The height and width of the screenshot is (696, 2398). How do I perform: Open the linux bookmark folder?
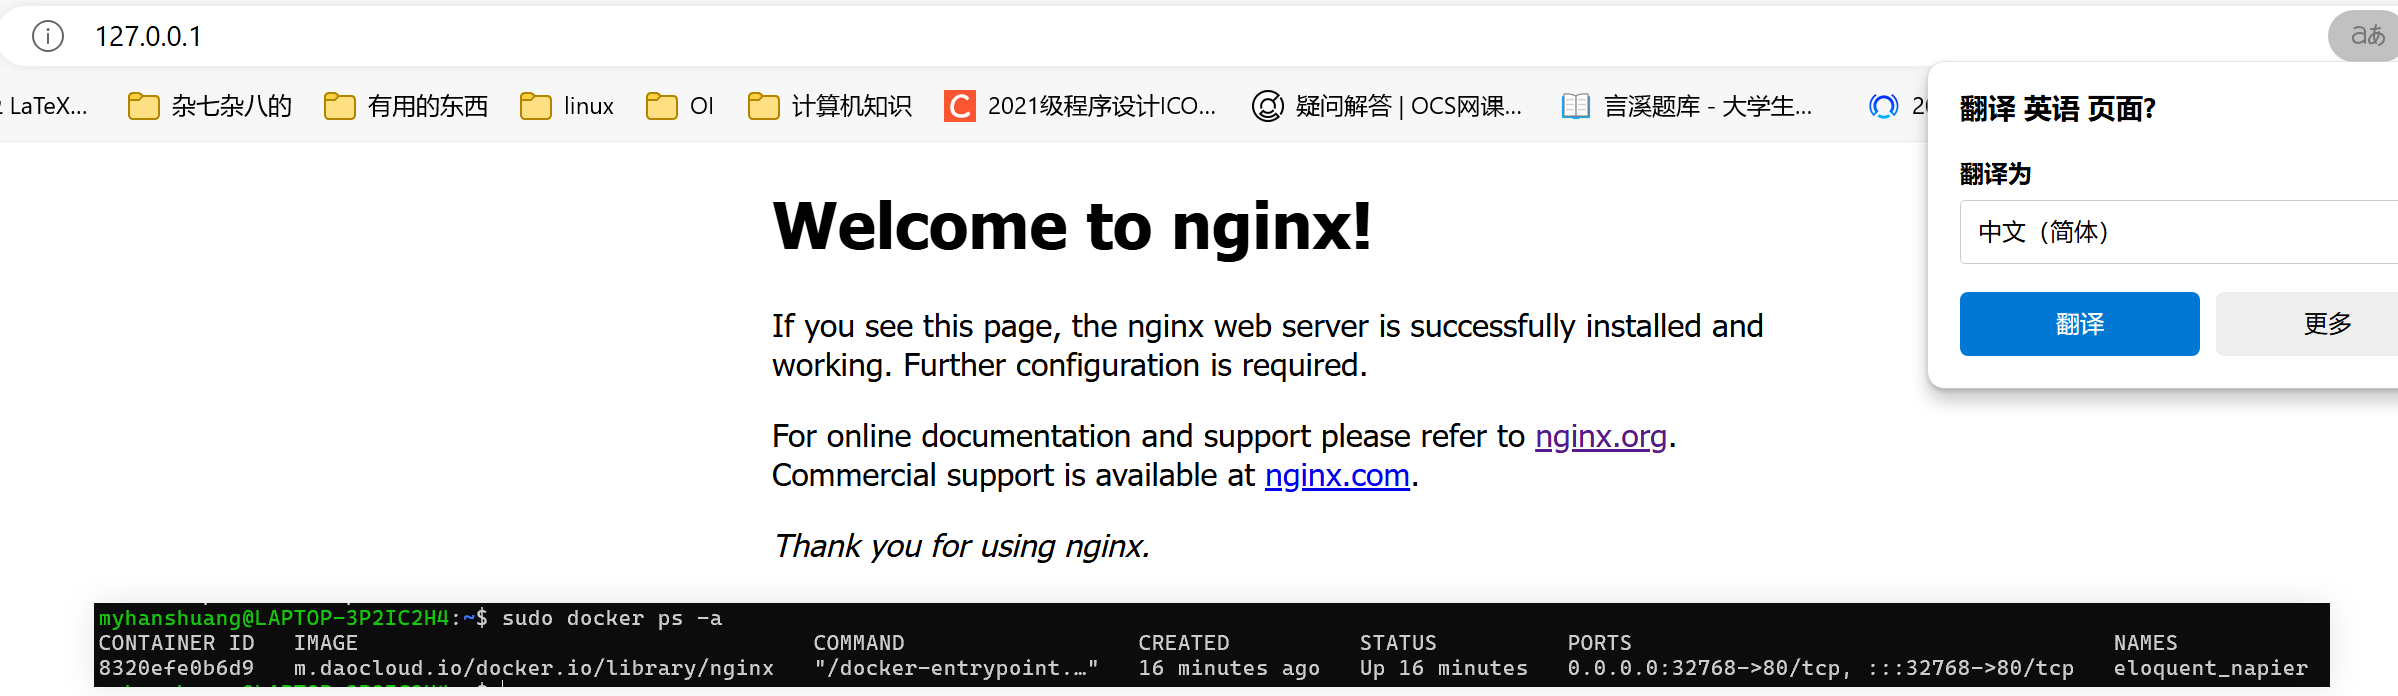[x=567, y=106]
